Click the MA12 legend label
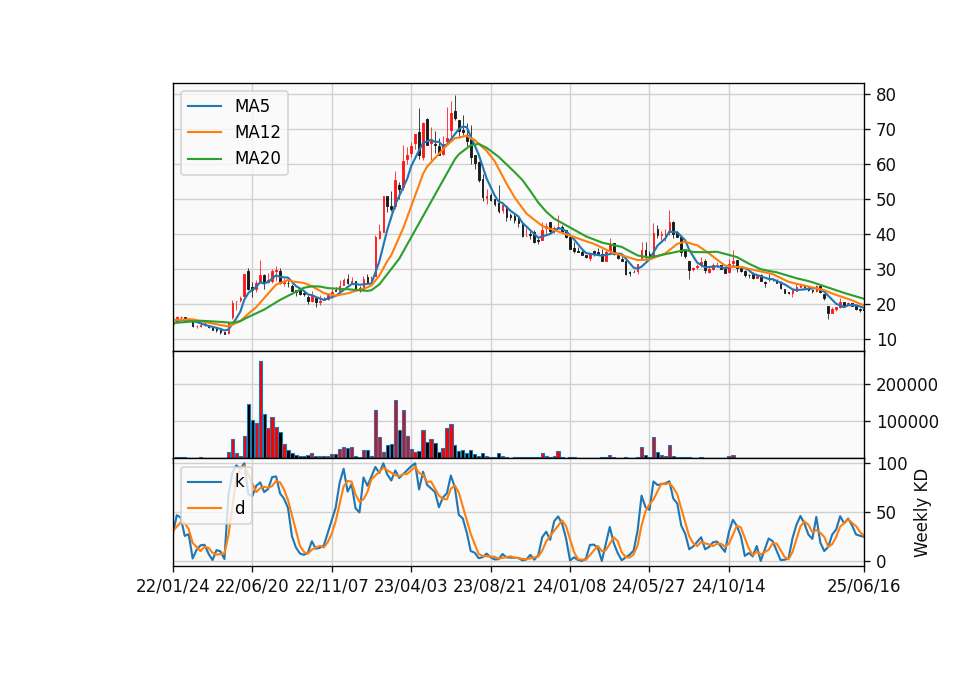Screen dimensions: 960x690 pos(257,132)
